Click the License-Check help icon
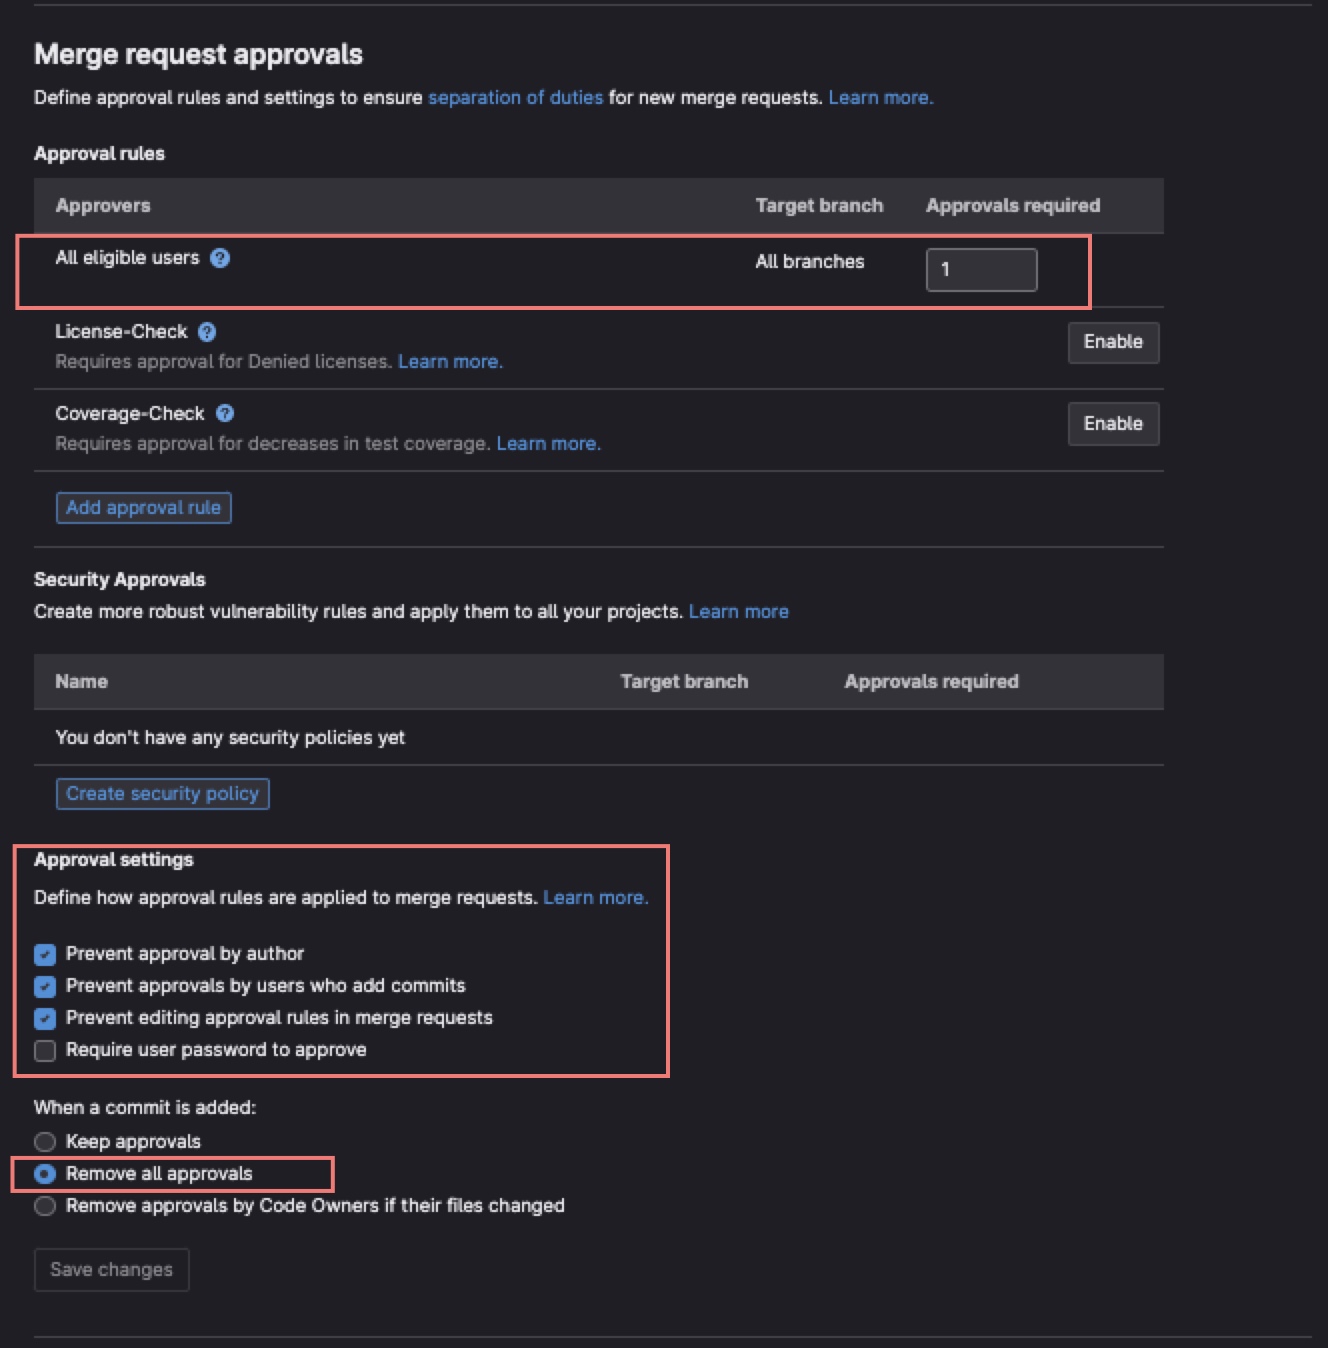 coord(207,332)
